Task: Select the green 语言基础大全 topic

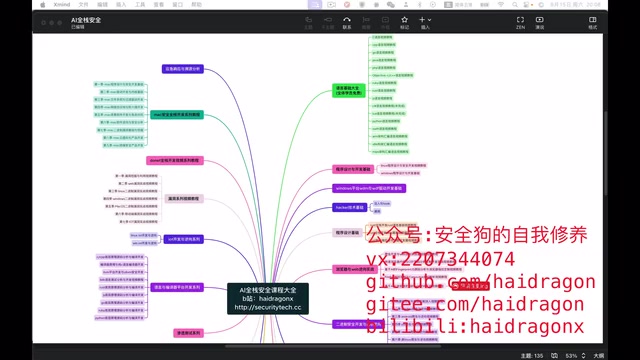Action: point(349,90)
